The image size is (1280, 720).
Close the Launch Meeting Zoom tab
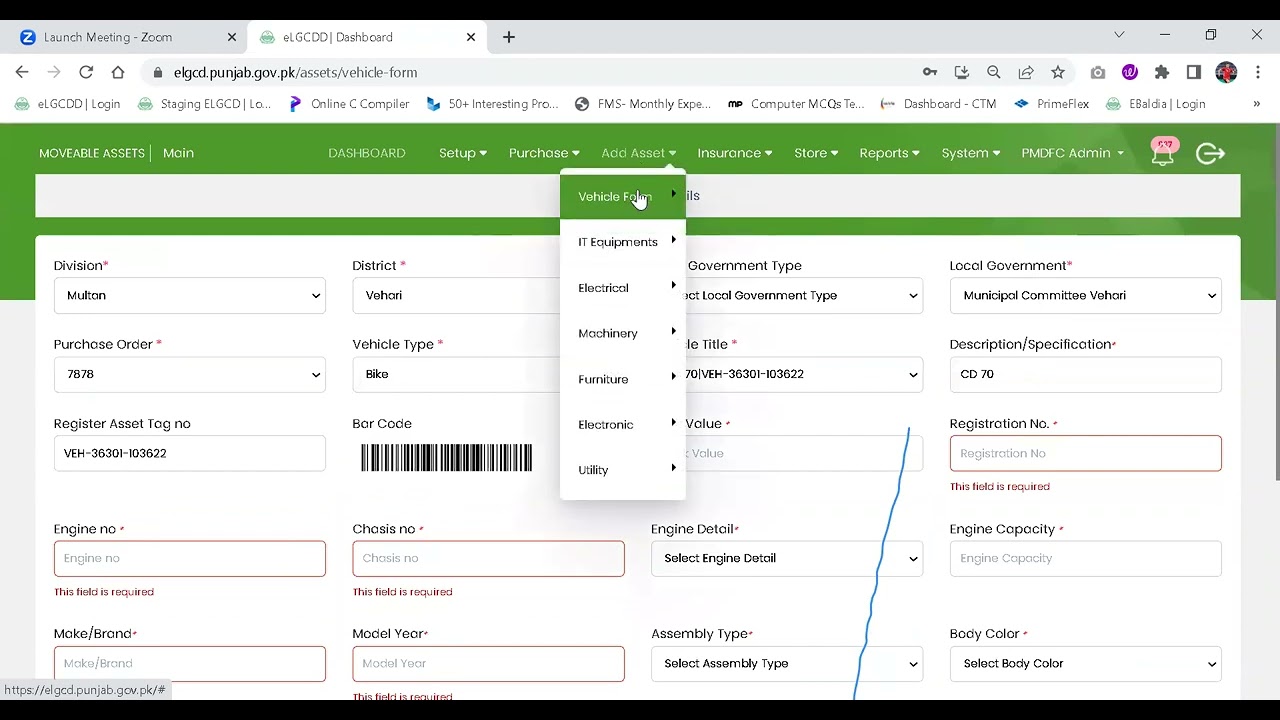232,37
